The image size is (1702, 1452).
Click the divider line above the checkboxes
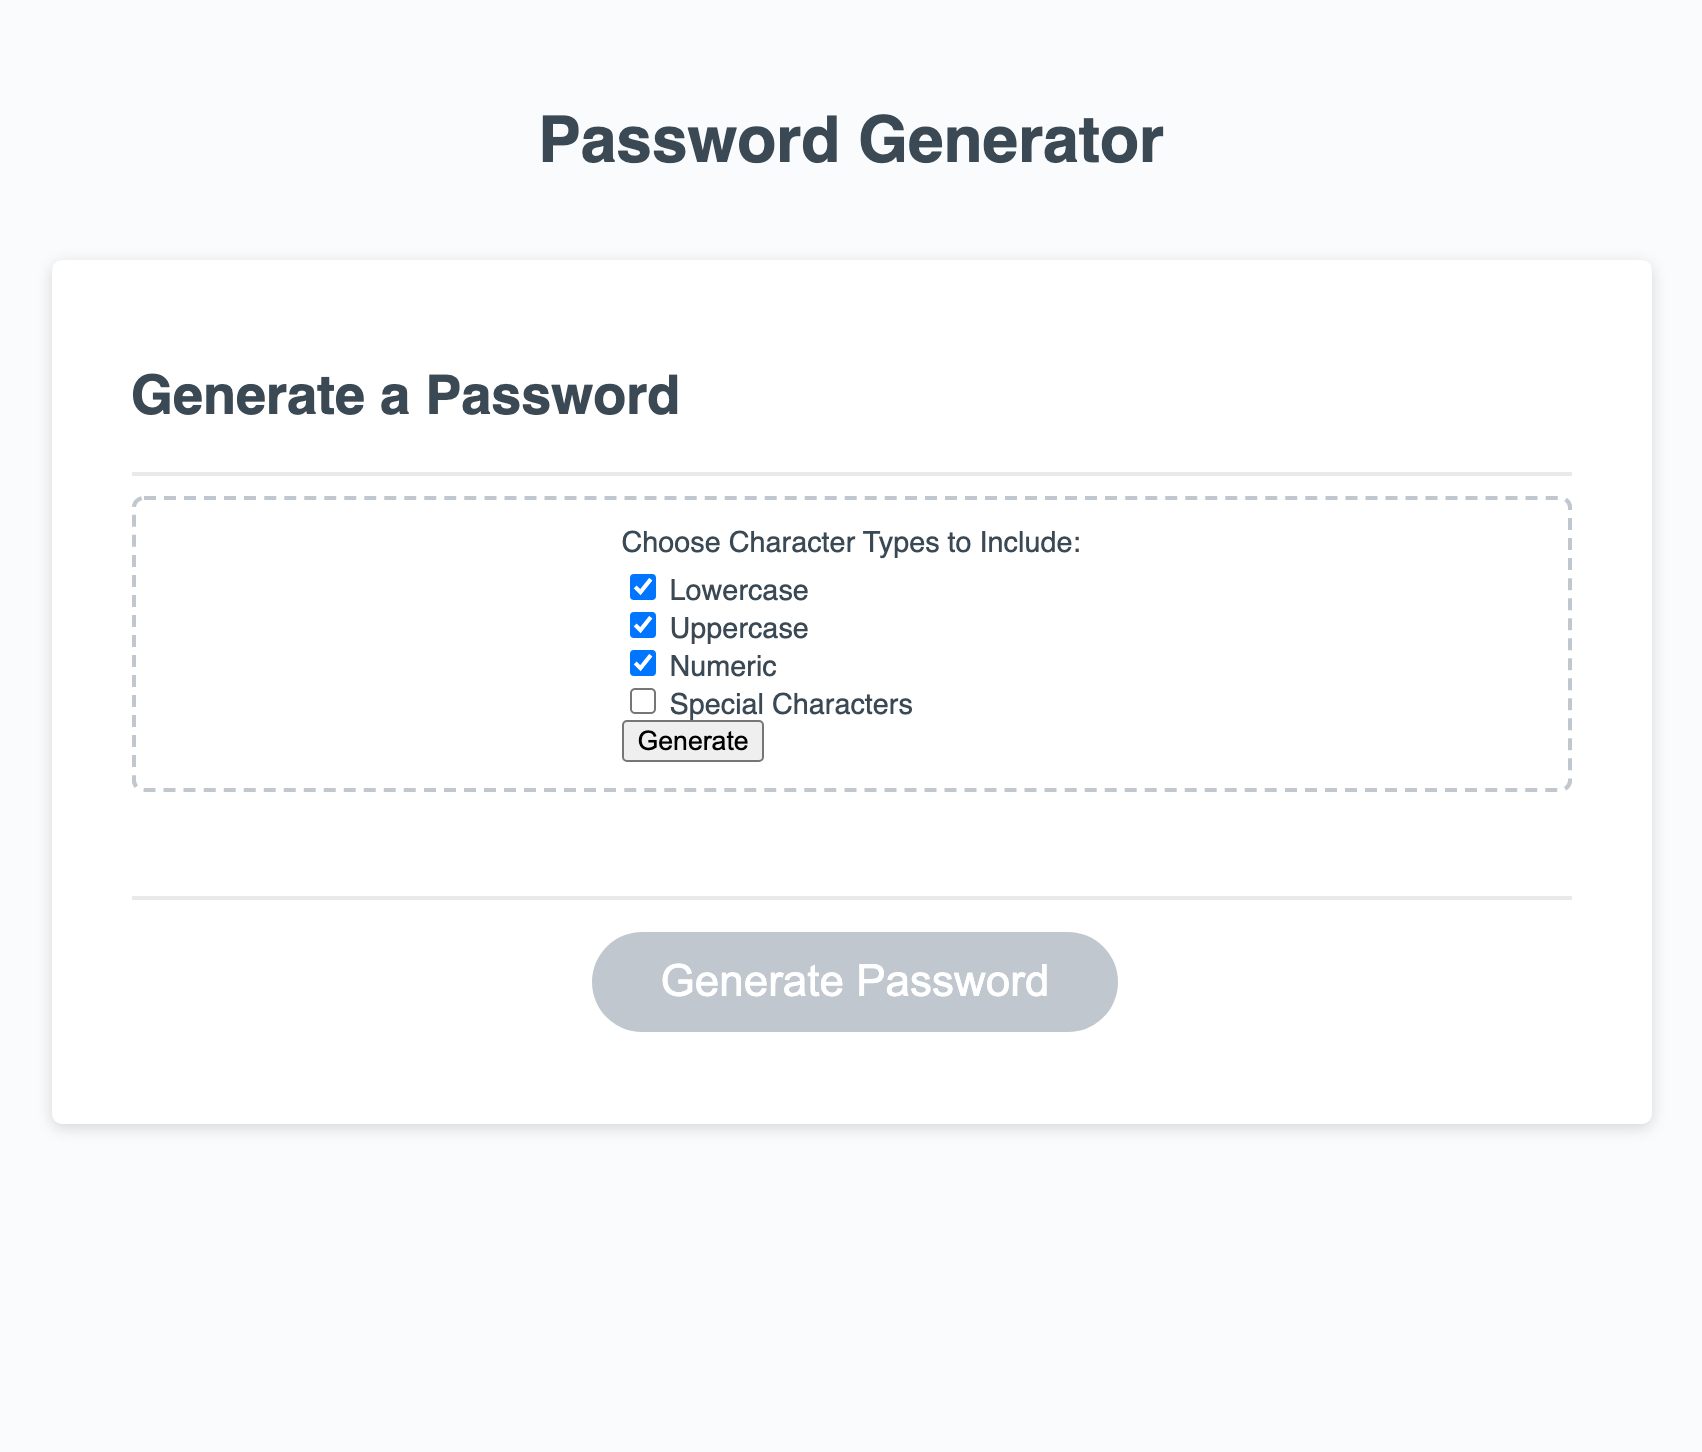(850, 470)
